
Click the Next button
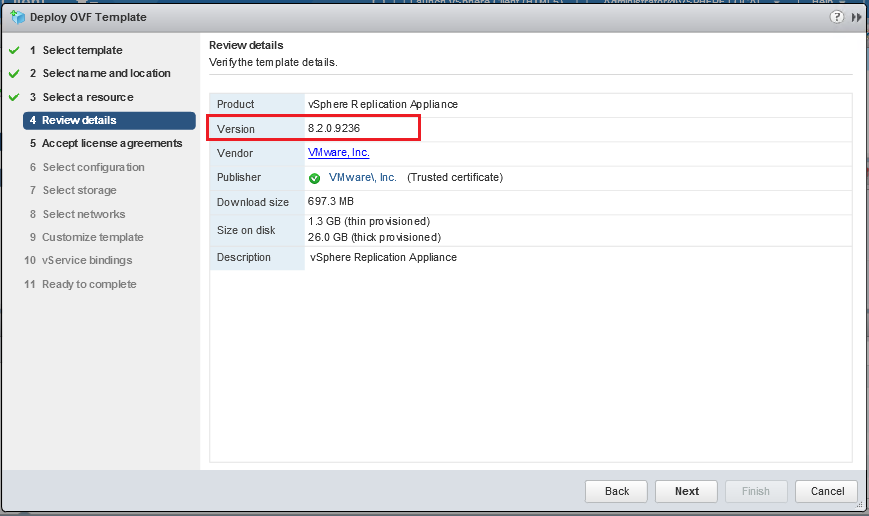point(687,491)
